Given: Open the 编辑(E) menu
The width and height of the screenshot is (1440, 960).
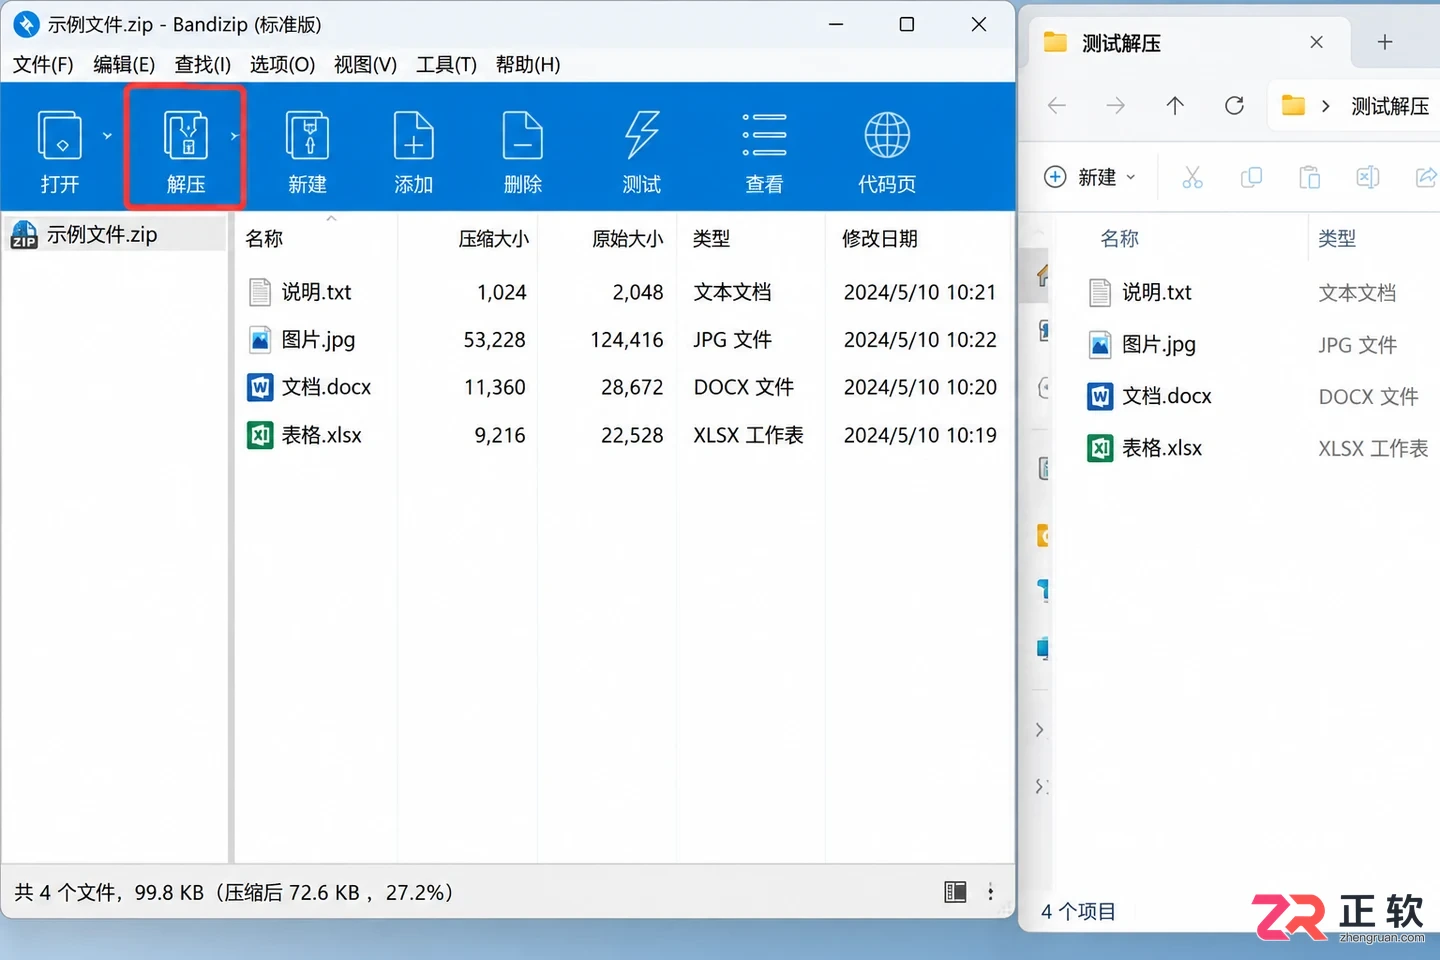Looking at the screenshot, I should coord(124,65).
